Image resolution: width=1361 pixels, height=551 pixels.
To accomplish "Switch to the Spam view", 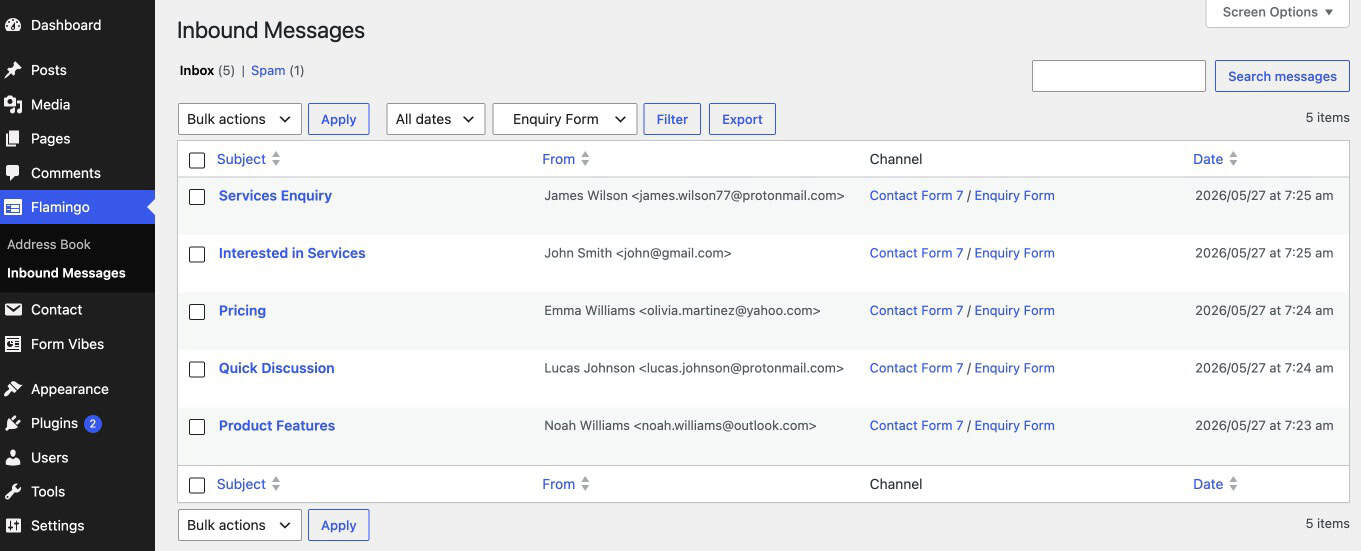I will tap(268, 70).
